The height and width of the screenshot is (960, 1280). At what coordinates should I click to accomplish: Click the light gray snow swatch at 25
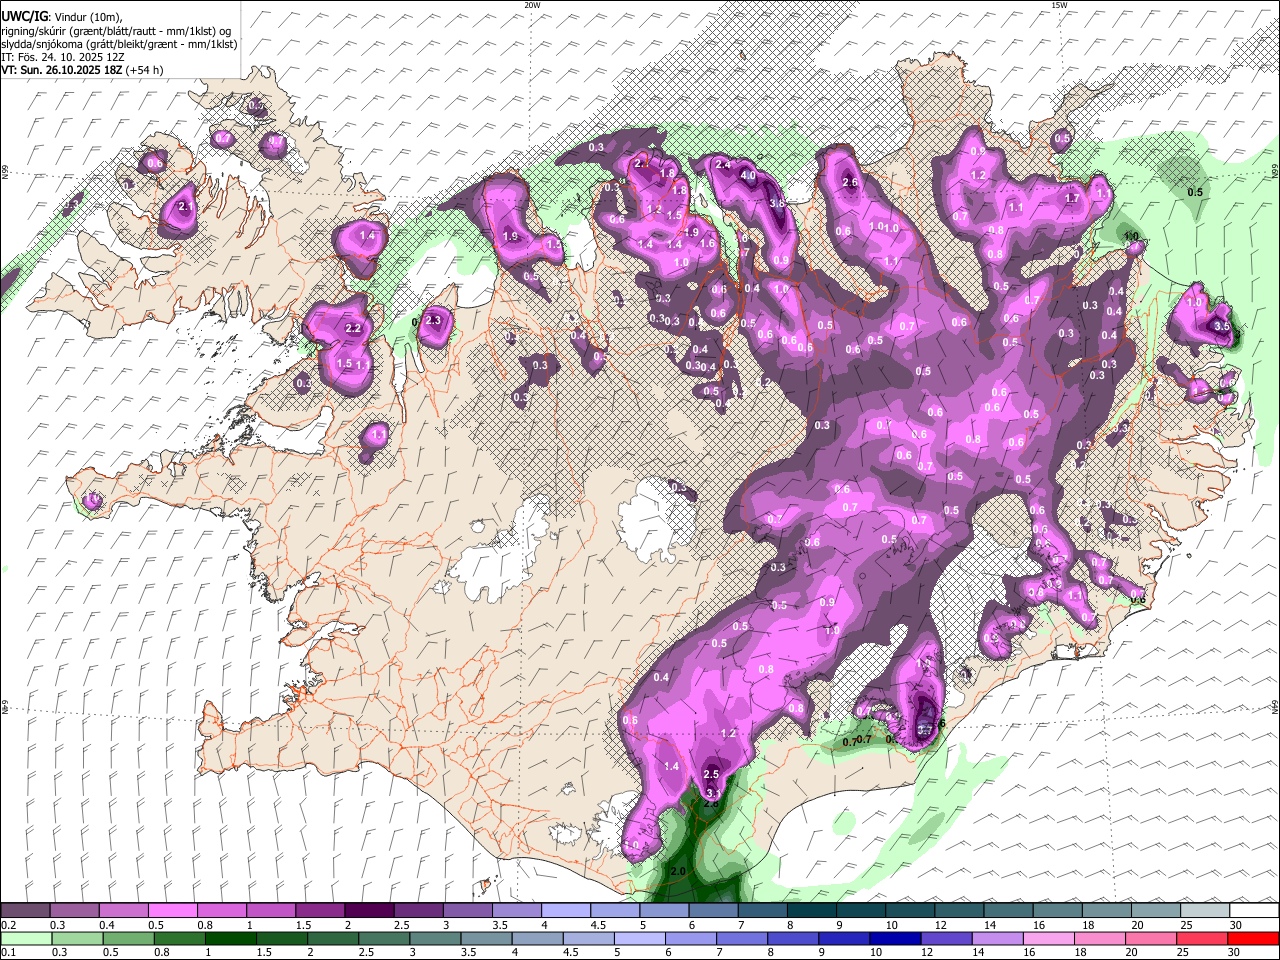(x=1203, y=911)
